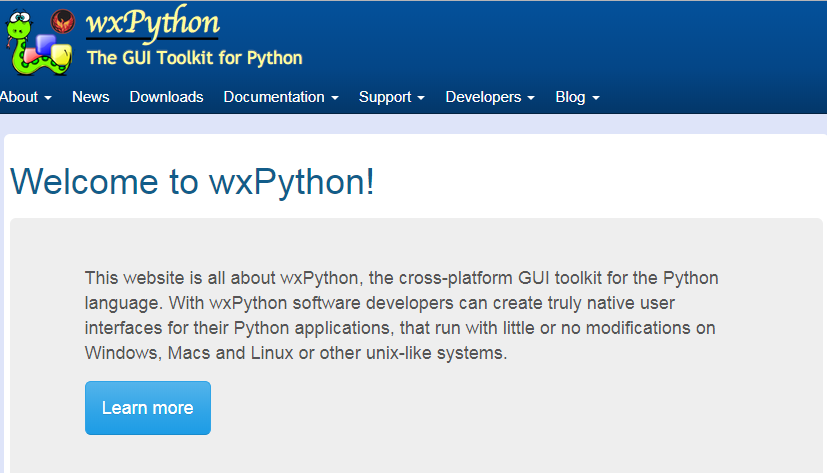This screenshot has width=827, height=473.
Task: Expand the caret next to Documentation
Action: click(x=335, y=98)
